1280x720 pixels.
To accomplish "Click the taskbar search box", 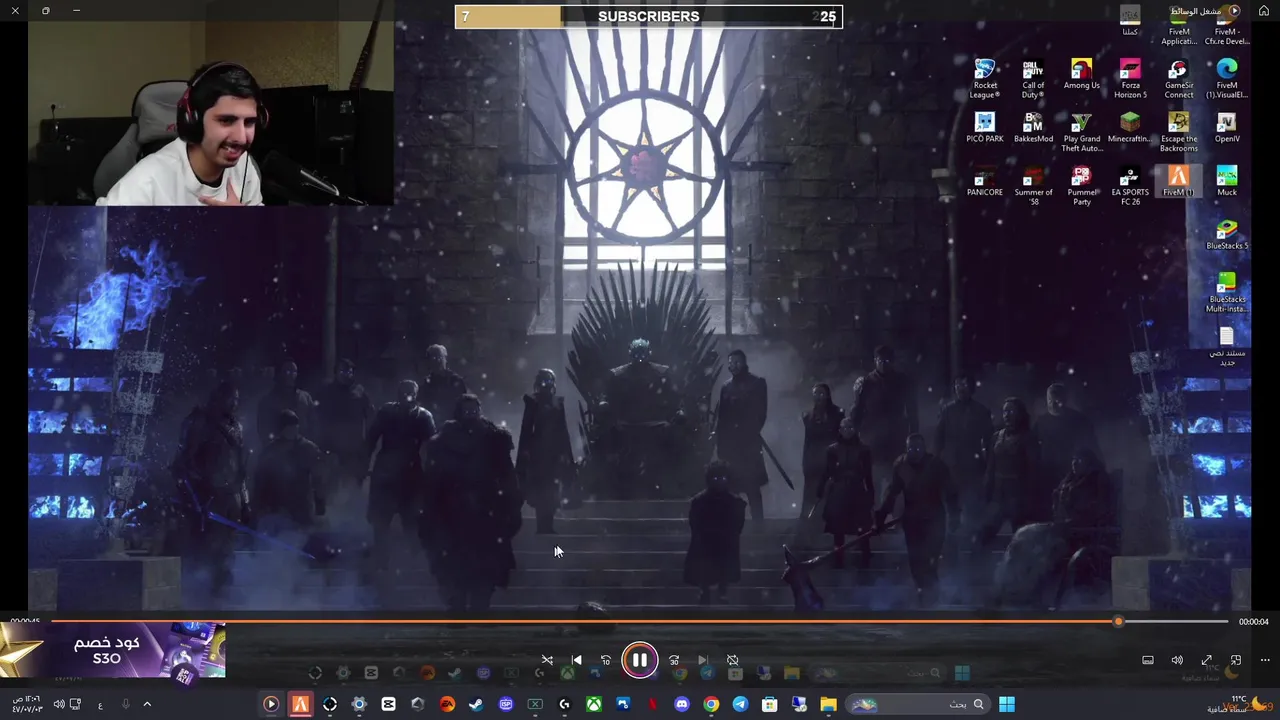I will click(x=918, y=704).
